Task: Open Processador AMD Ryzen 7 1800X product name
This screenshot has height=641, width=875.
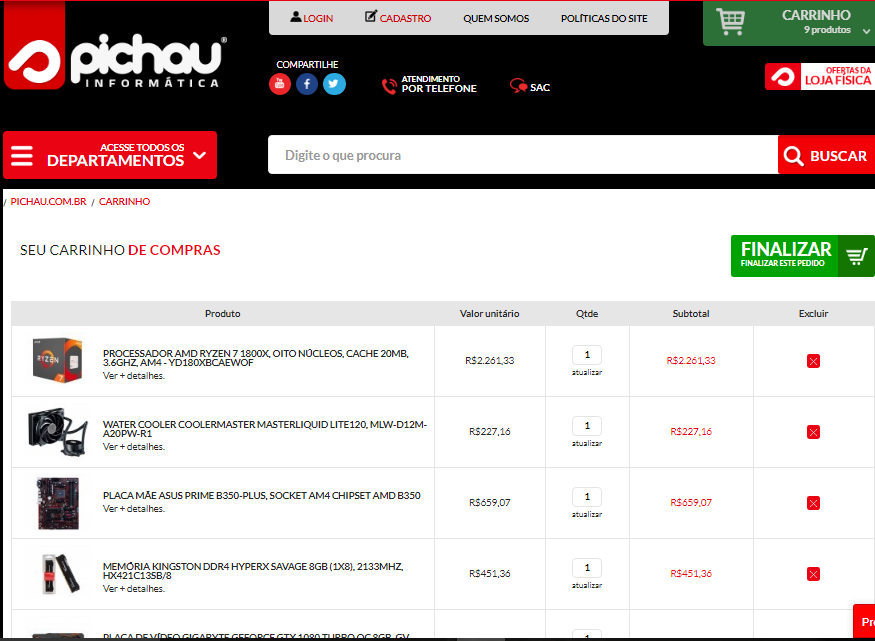Action: (x=256, y=358)
